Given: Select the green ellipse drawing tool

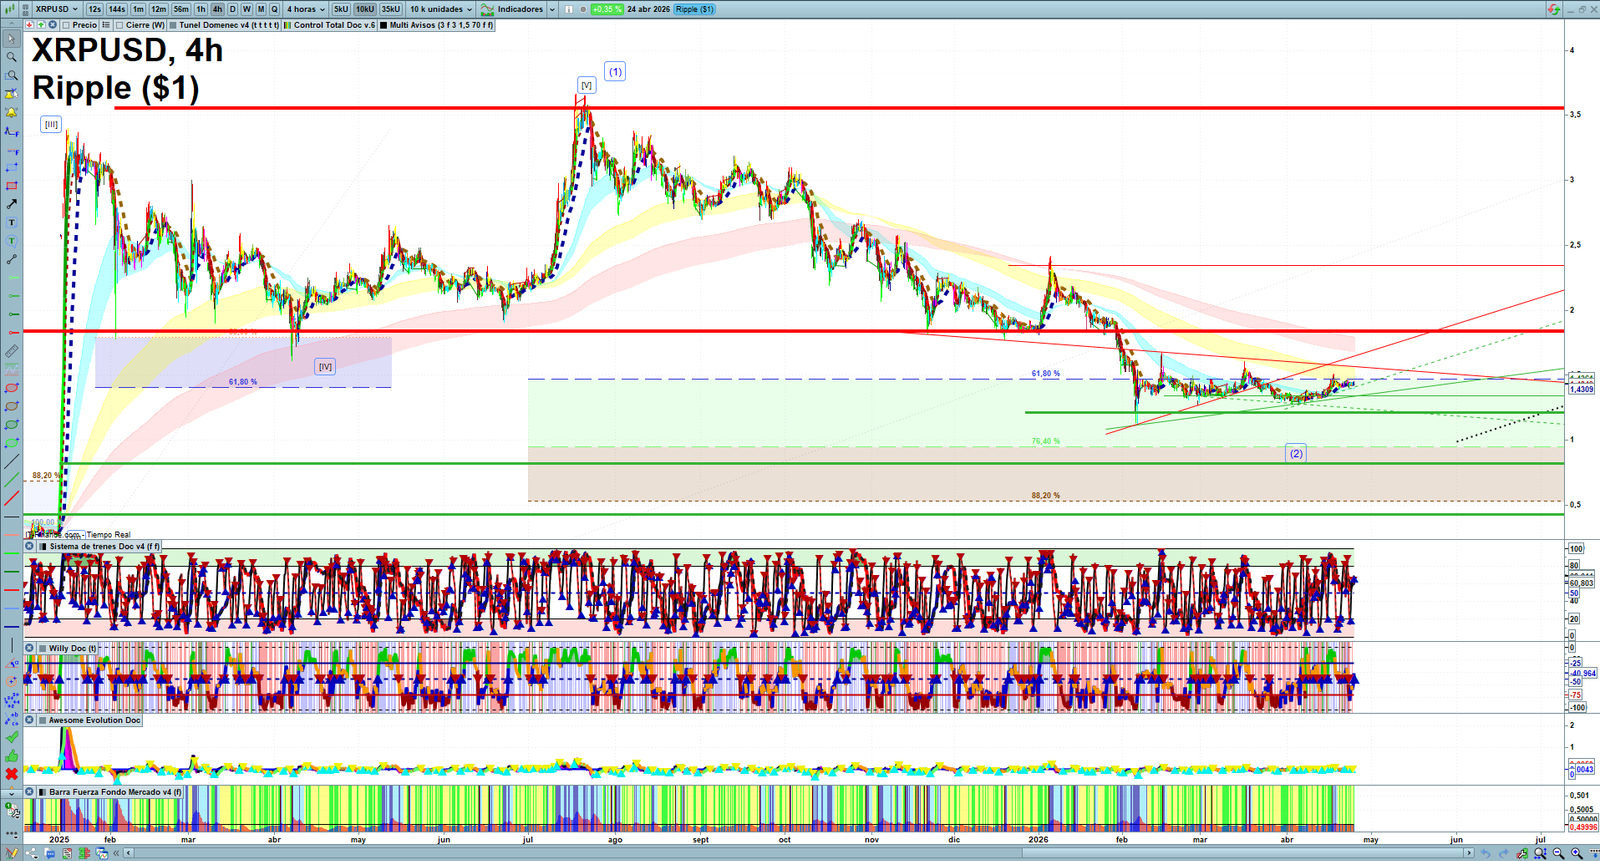Looking at the screenshot, I should 12,425.
